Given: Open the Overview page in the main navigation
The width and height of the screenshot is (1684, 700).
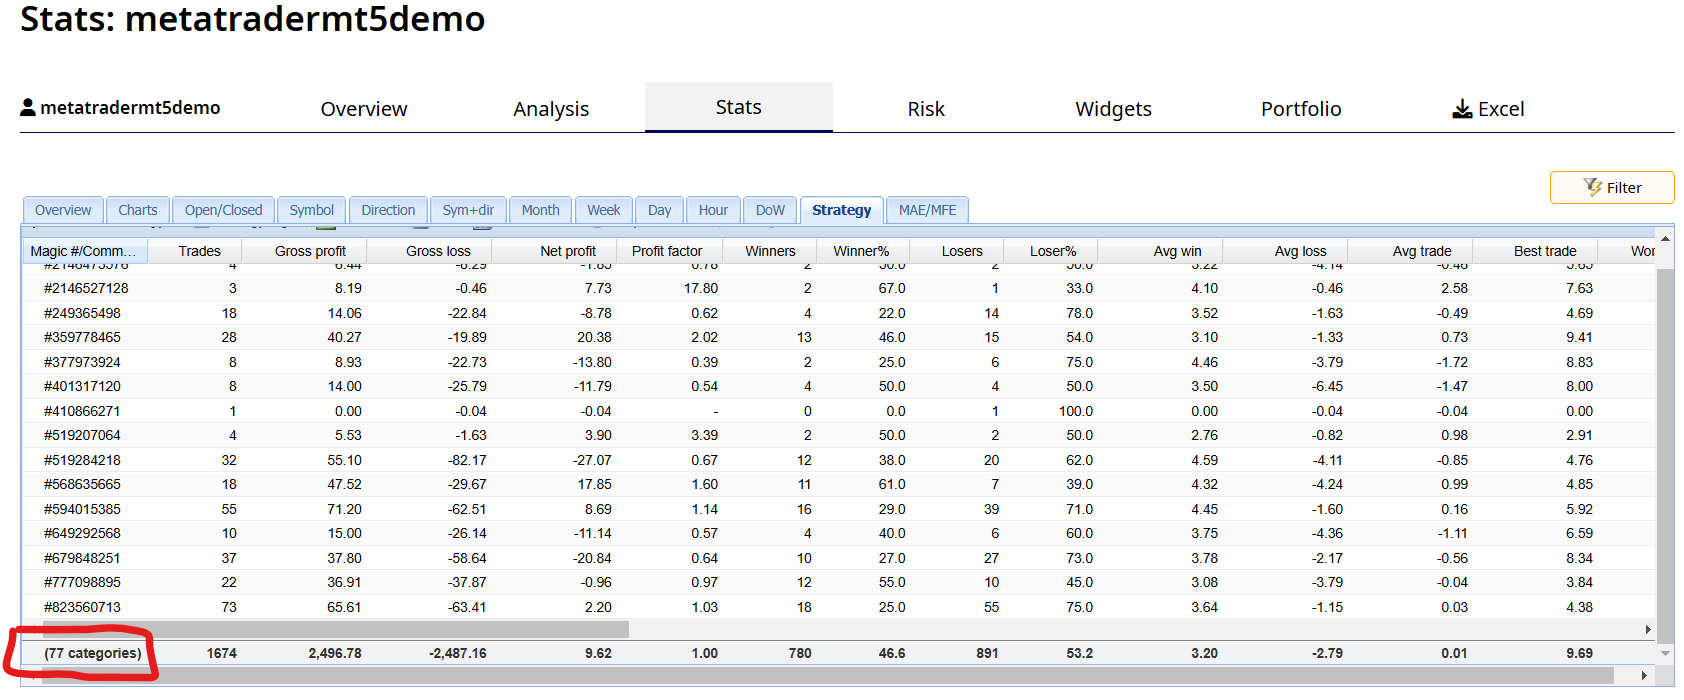Looking at the screenshot, I should tap(364, 109).
